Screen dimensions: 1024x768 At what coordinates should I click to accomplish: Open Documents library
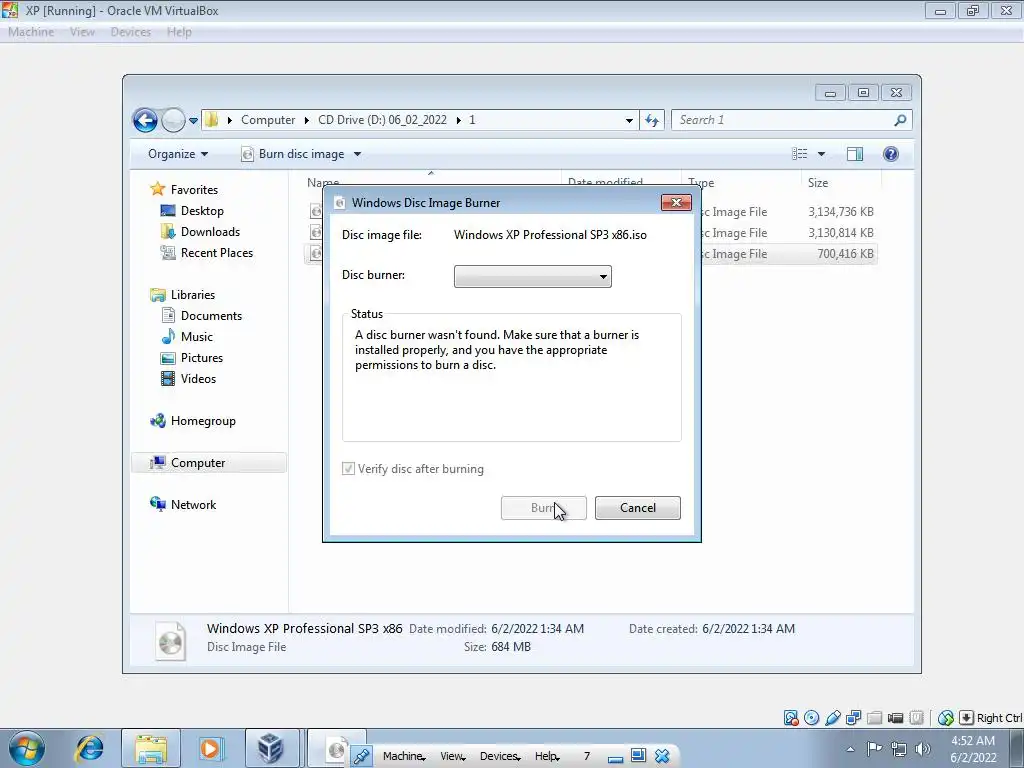[210, 315]
